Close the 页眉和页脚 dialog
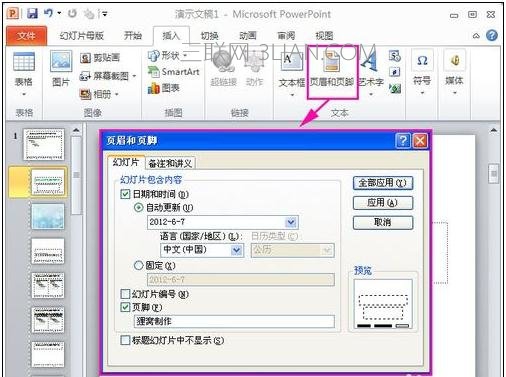506x377 pixels. point(420,141)
